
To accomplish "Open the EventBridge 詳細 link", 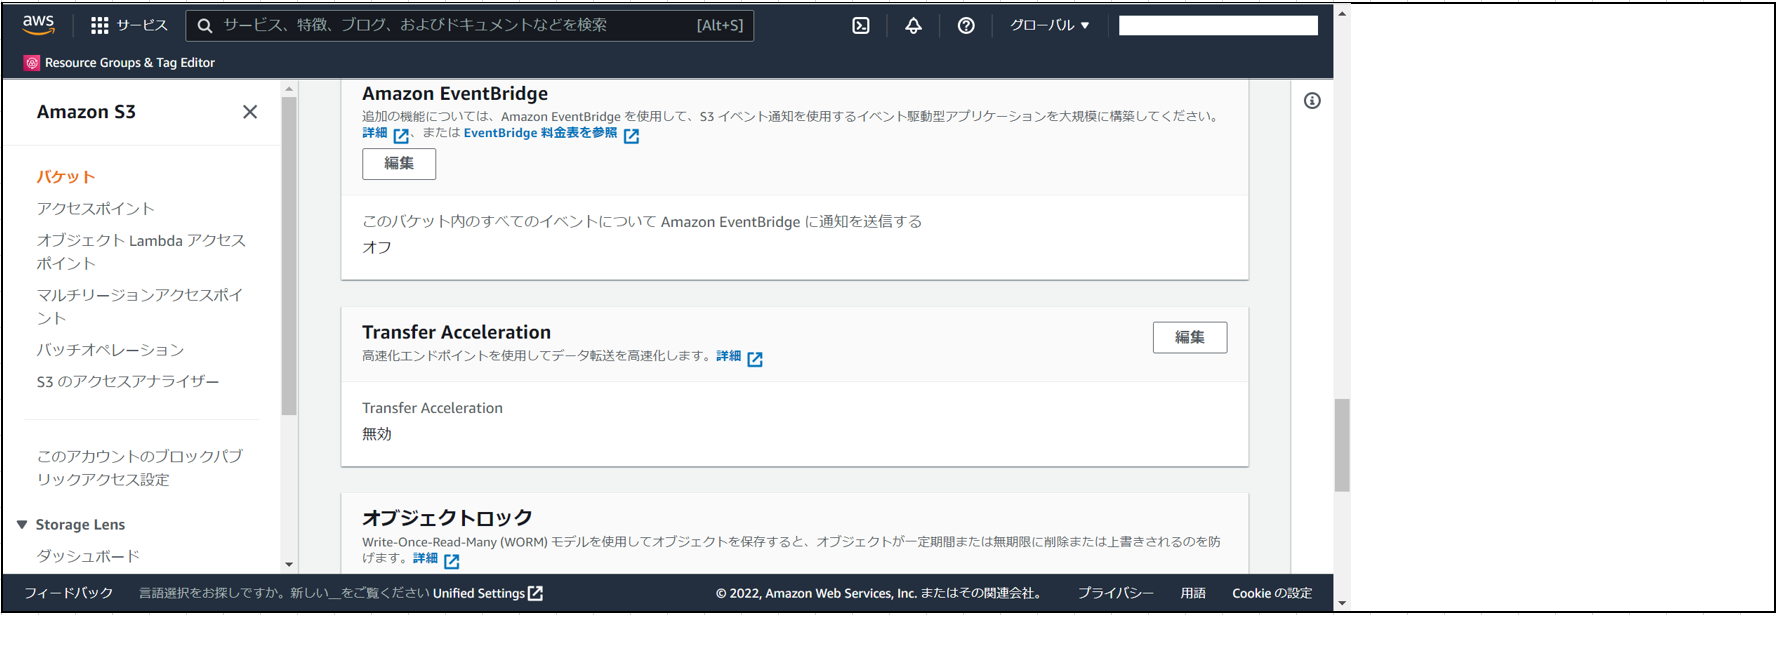I will point(375,133).
